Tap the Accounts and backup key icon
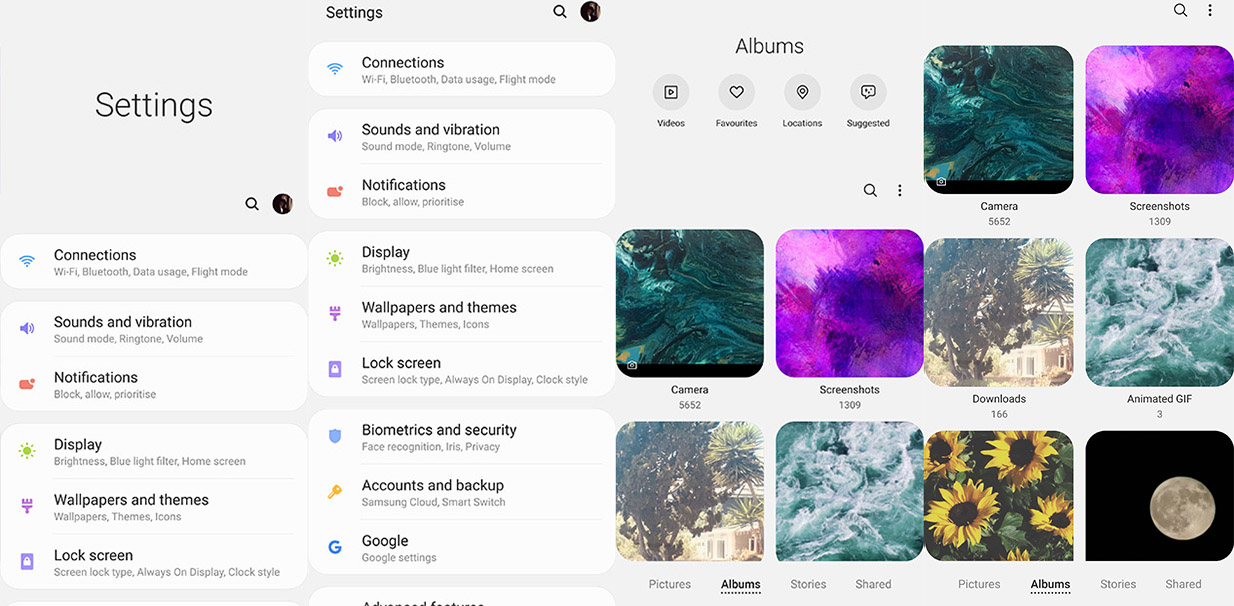Screen dimensions: 1234x606 tap(335, 492)
